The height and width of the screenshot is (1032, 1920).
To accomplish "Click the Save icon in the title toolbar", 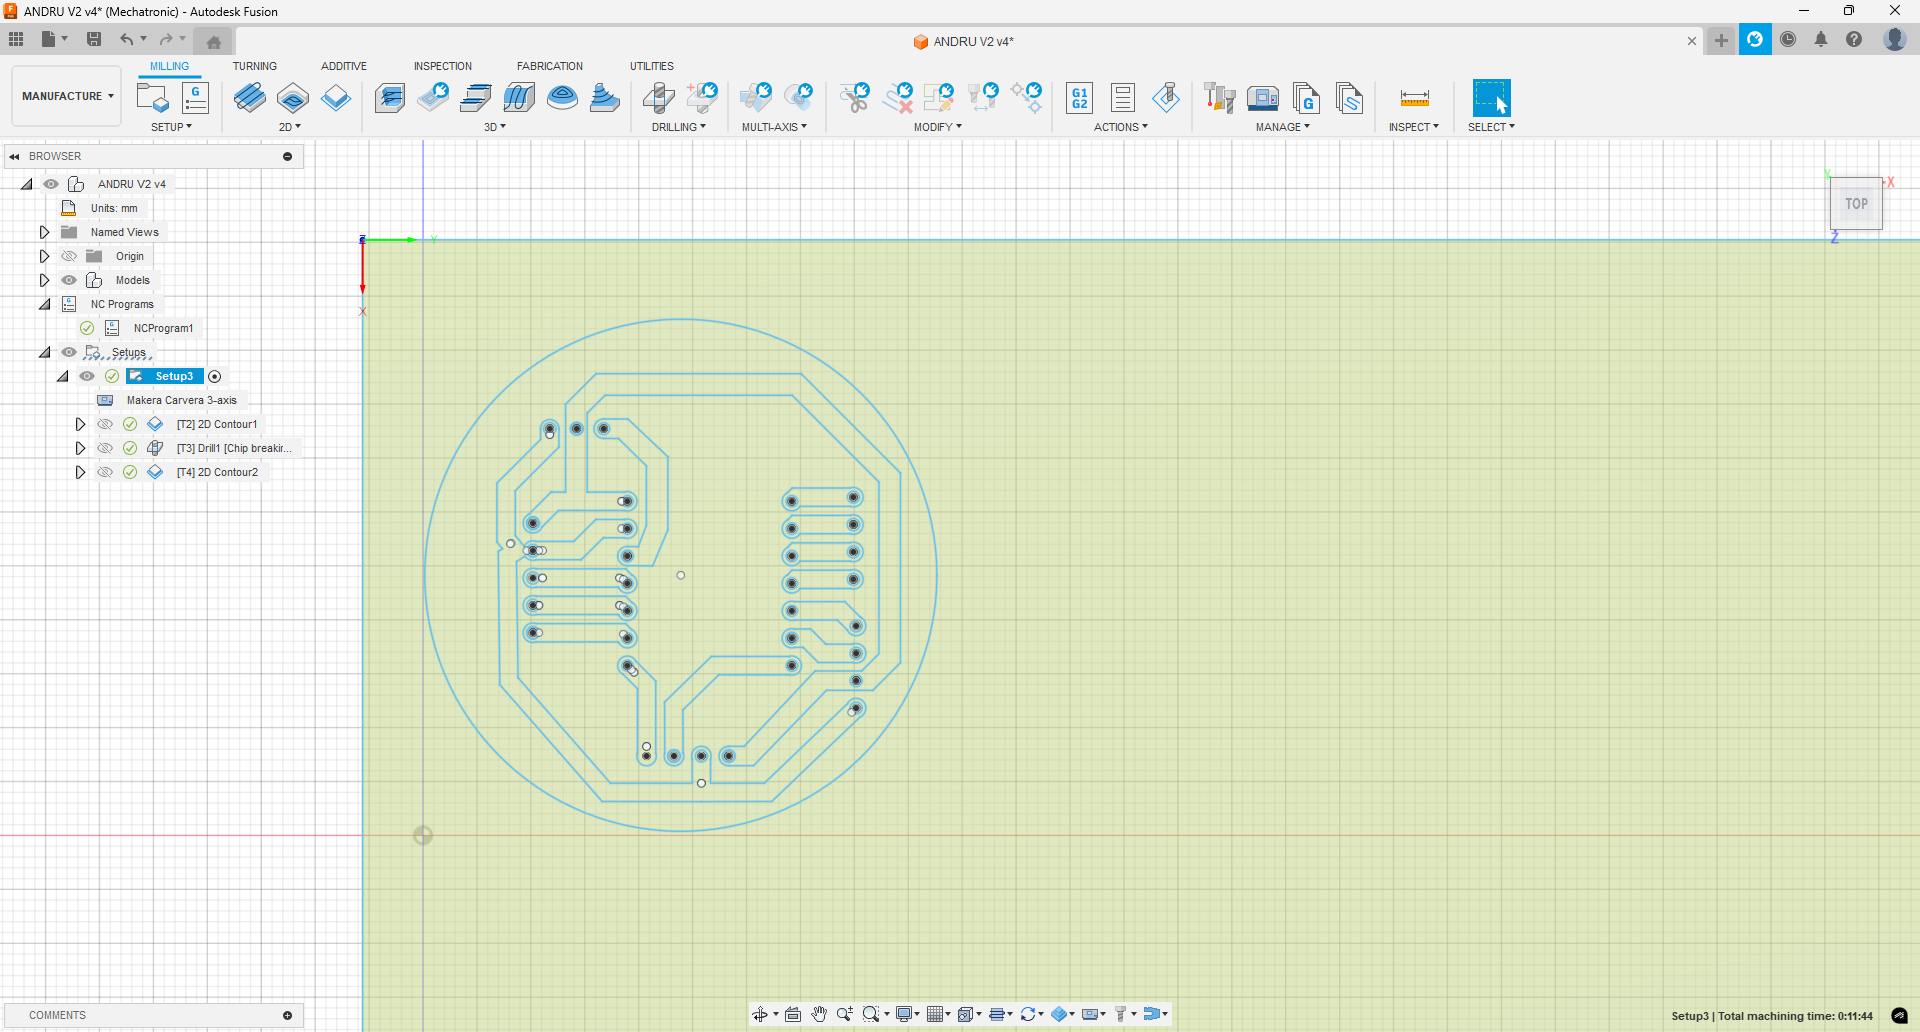I will pyautogui.click(x=94, y=39).
